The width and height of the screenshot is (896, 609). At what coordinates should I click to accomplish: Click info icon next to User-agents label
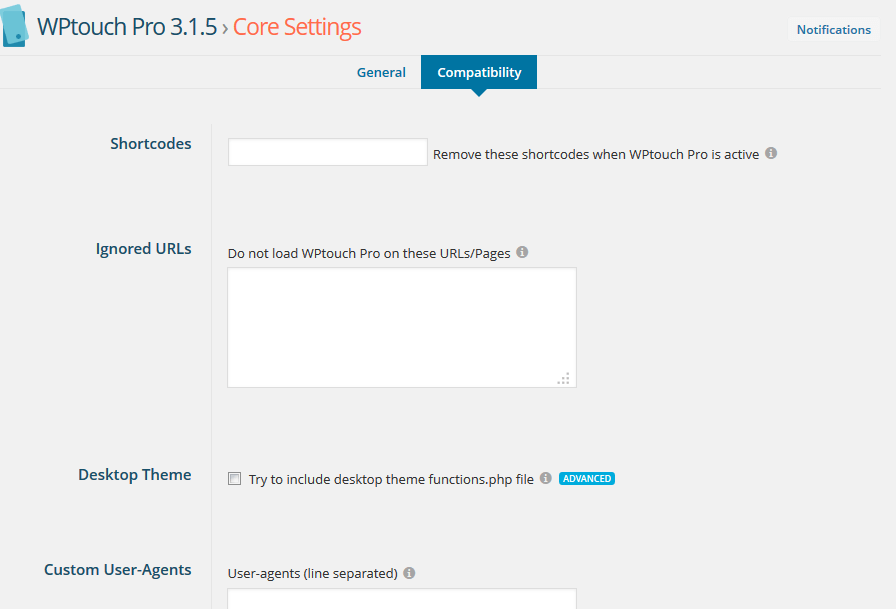click(x=409, y=572)
